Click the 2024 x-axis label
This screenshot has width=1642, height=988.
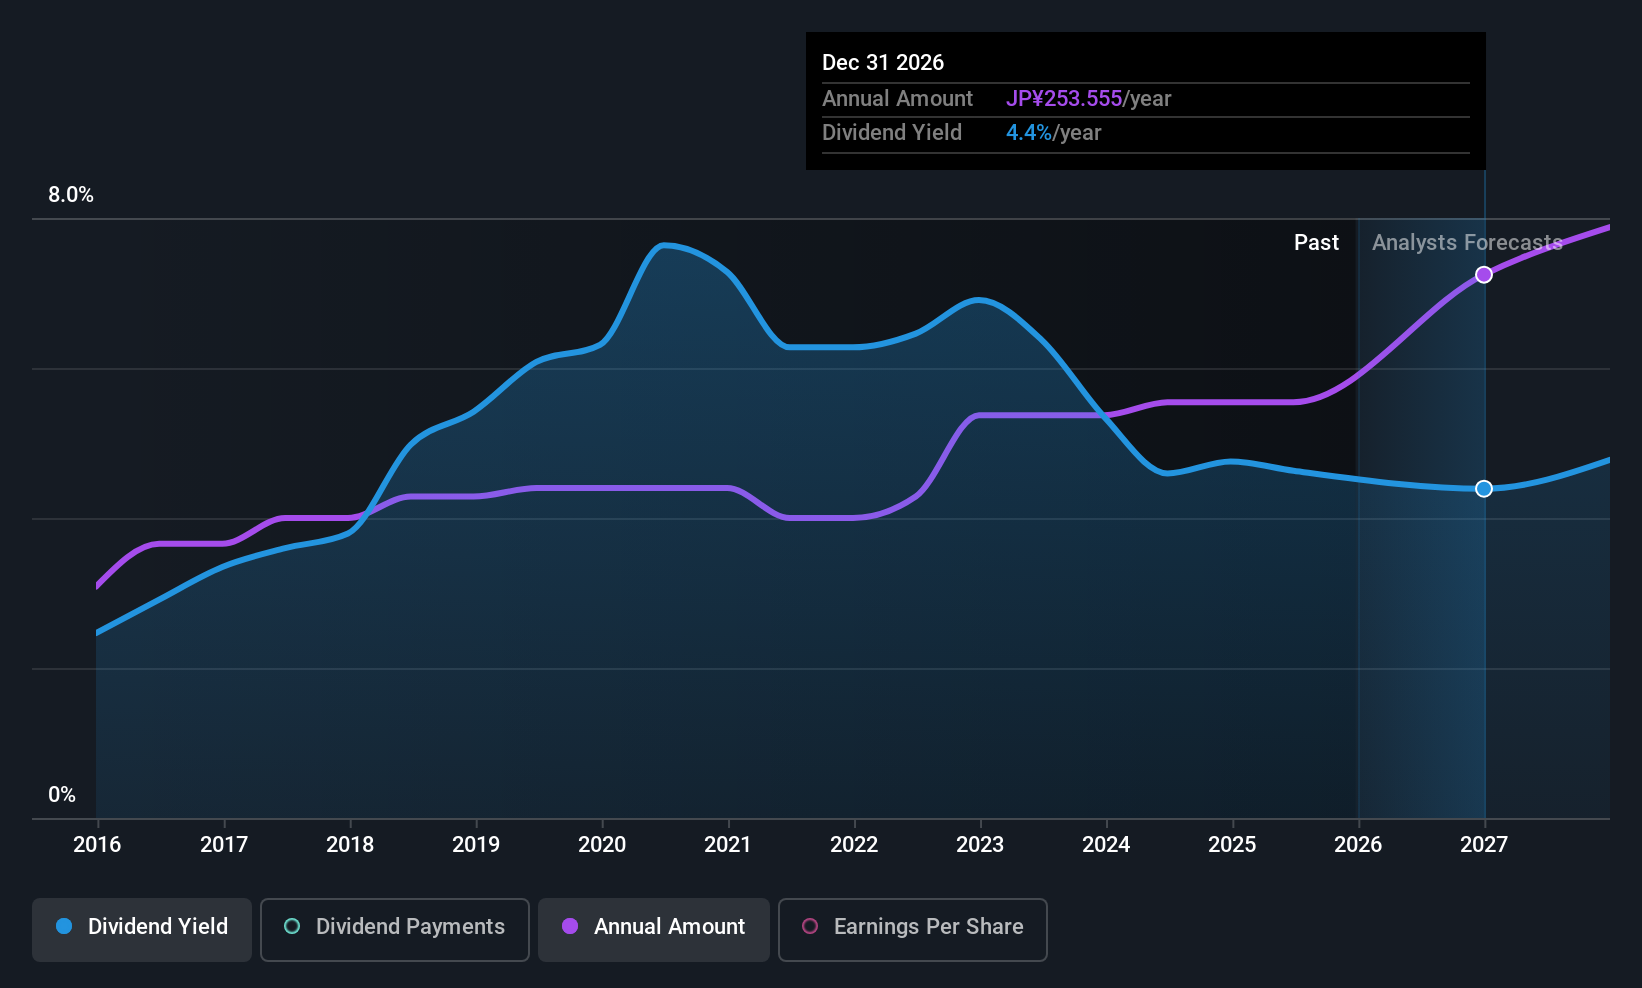coord(1106,845)
